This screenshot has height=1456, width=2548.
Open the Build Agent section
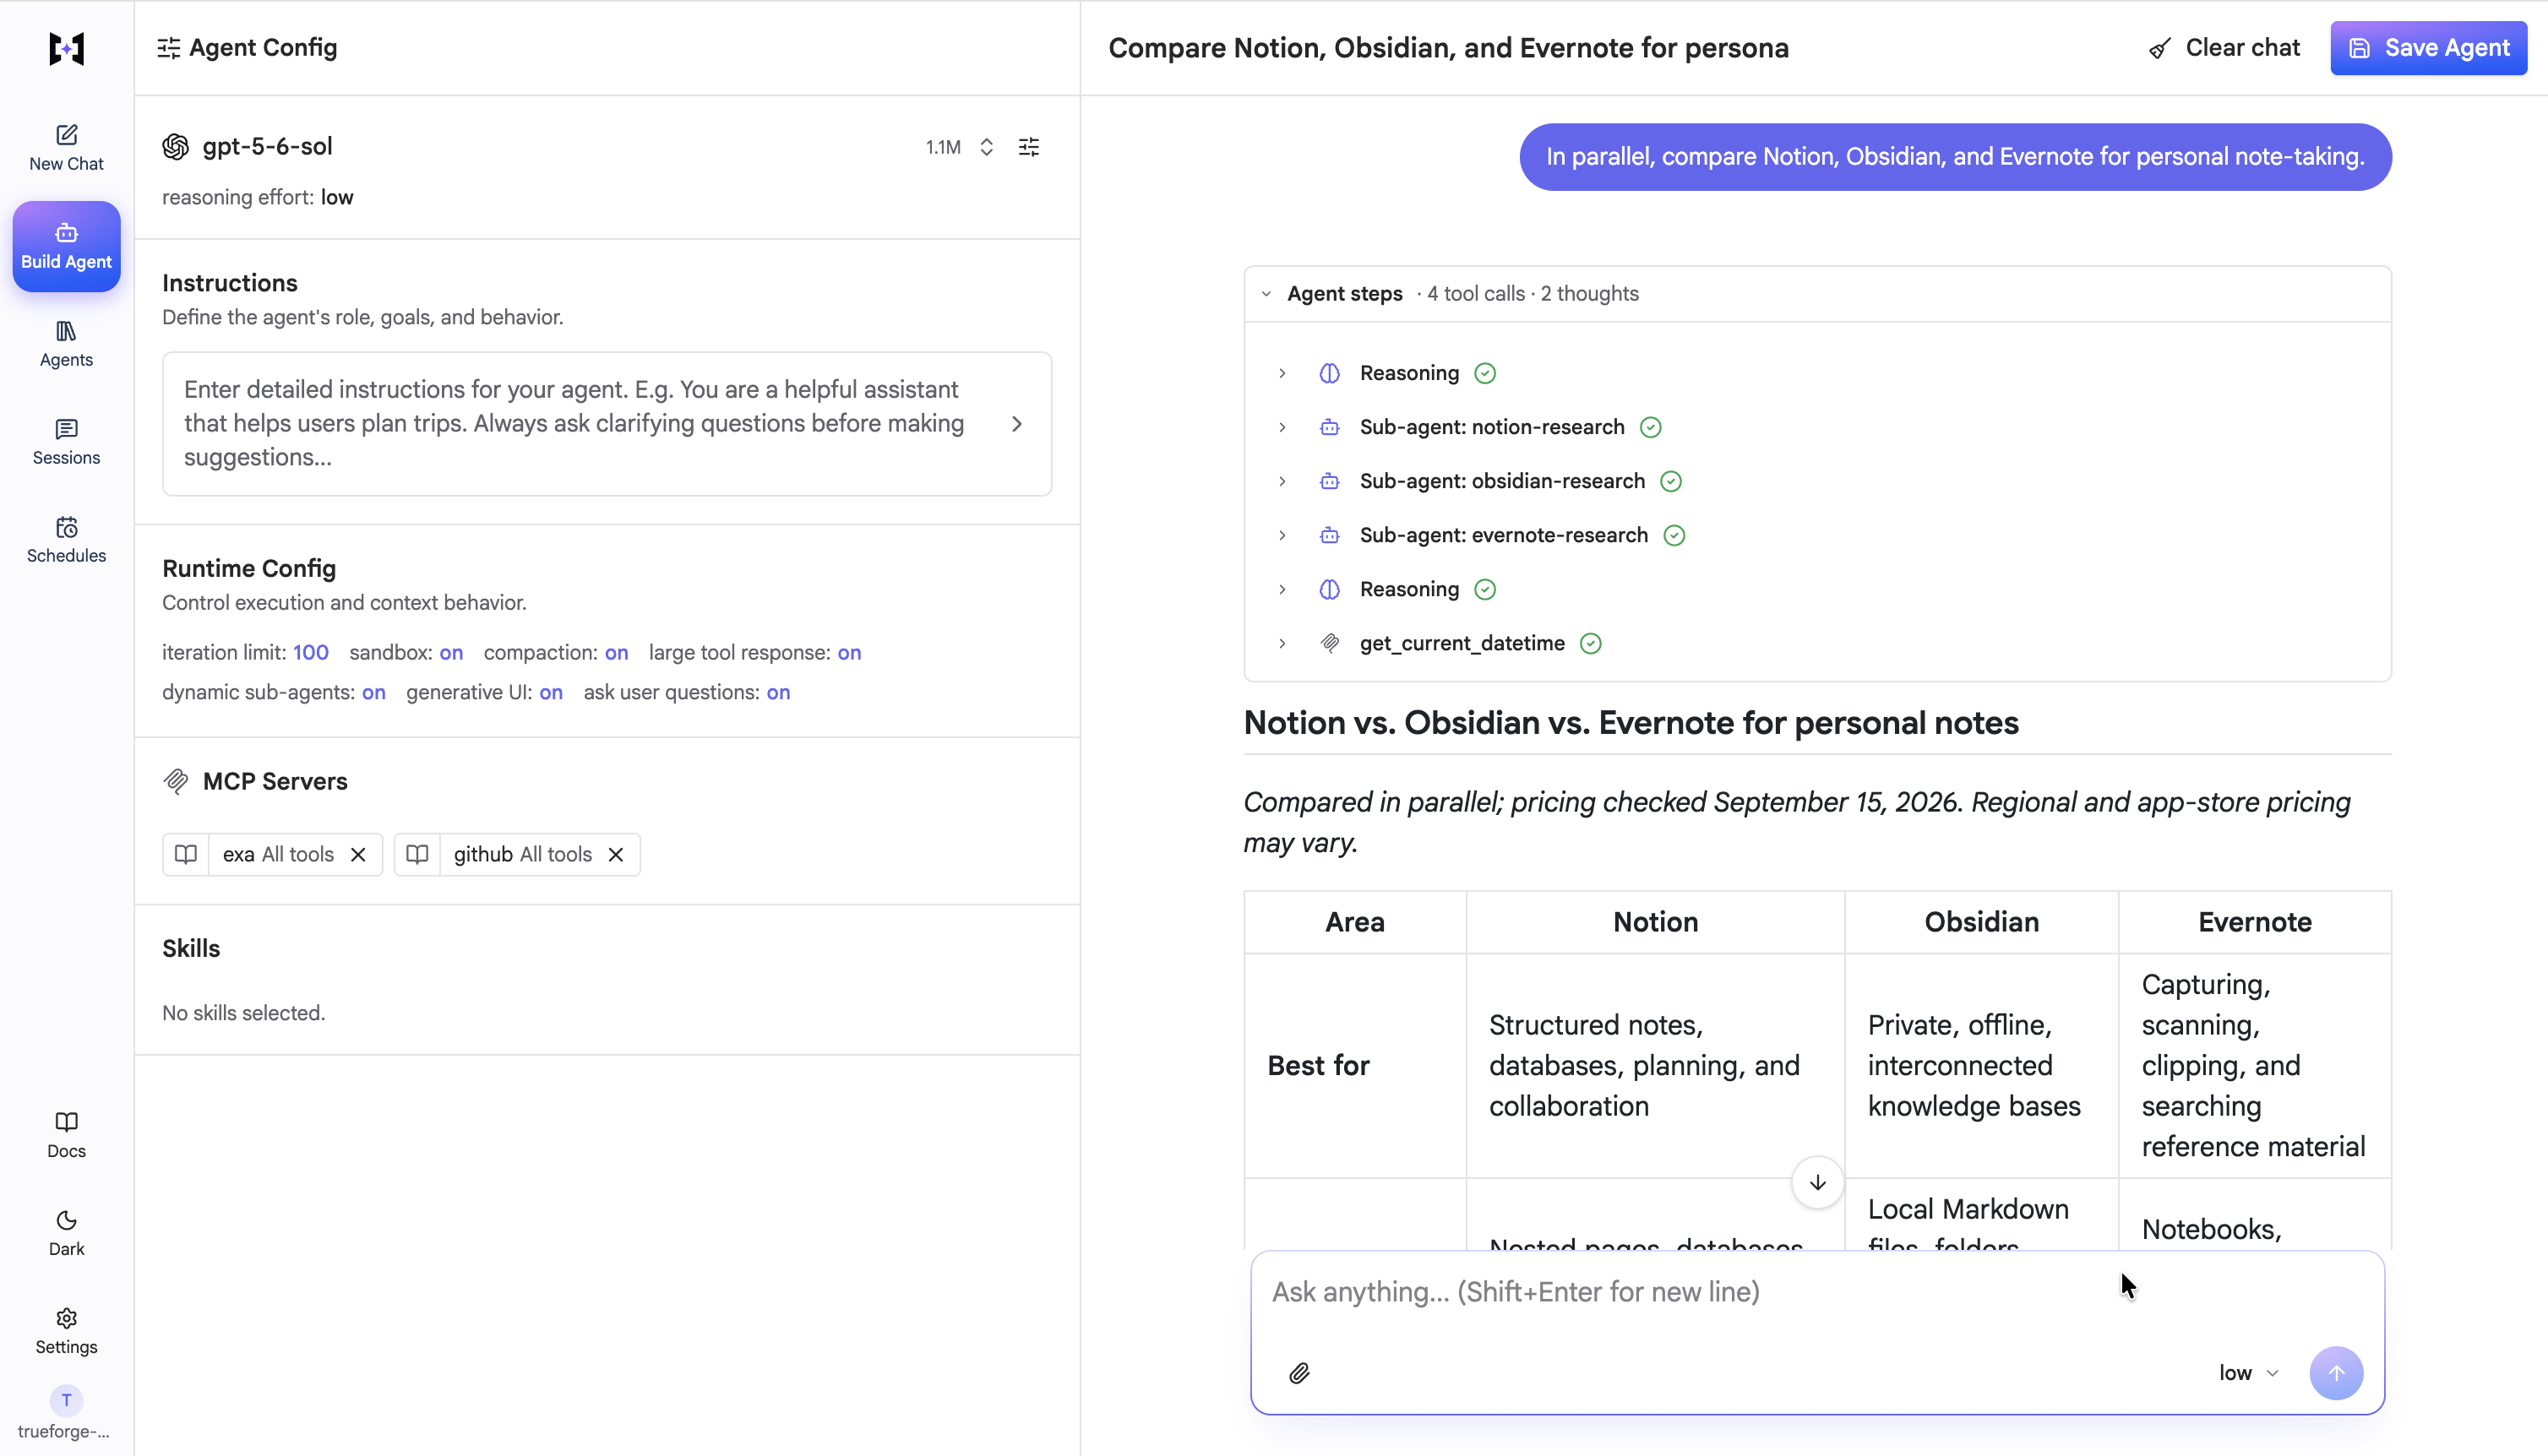(x=66, y=246)
